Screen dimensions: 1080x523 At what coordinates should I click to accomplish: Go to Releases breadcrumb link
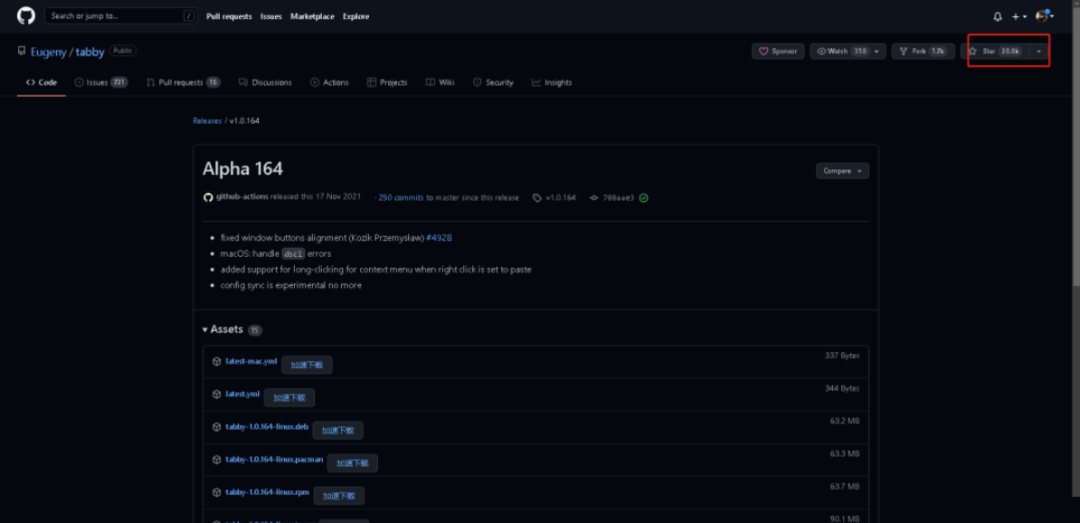tap(207, 121)
